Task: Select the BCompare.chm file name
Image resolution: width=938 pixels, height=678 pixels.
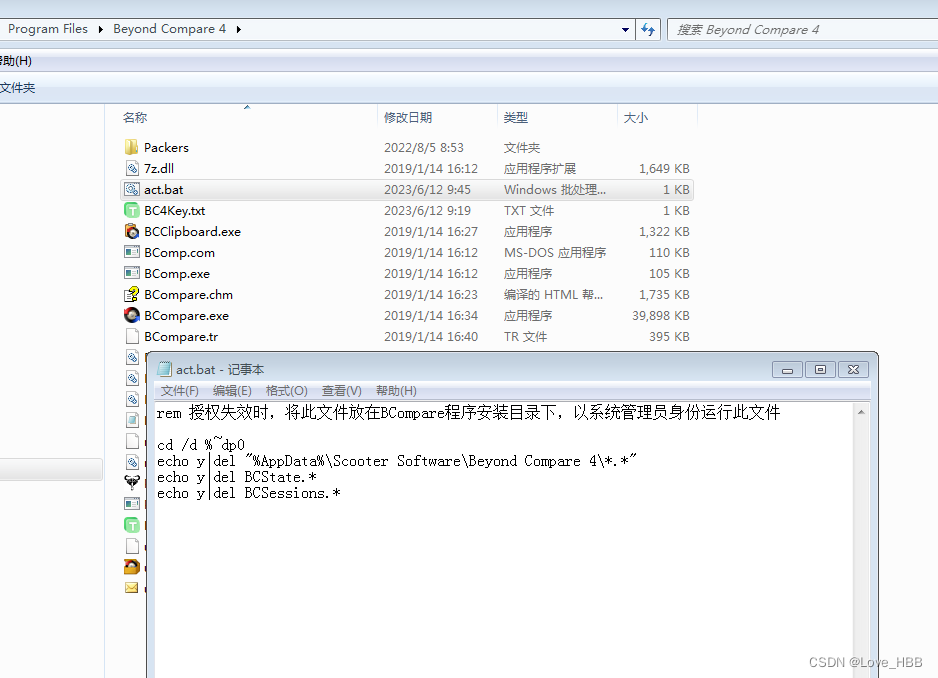Action: pos(188,294)
